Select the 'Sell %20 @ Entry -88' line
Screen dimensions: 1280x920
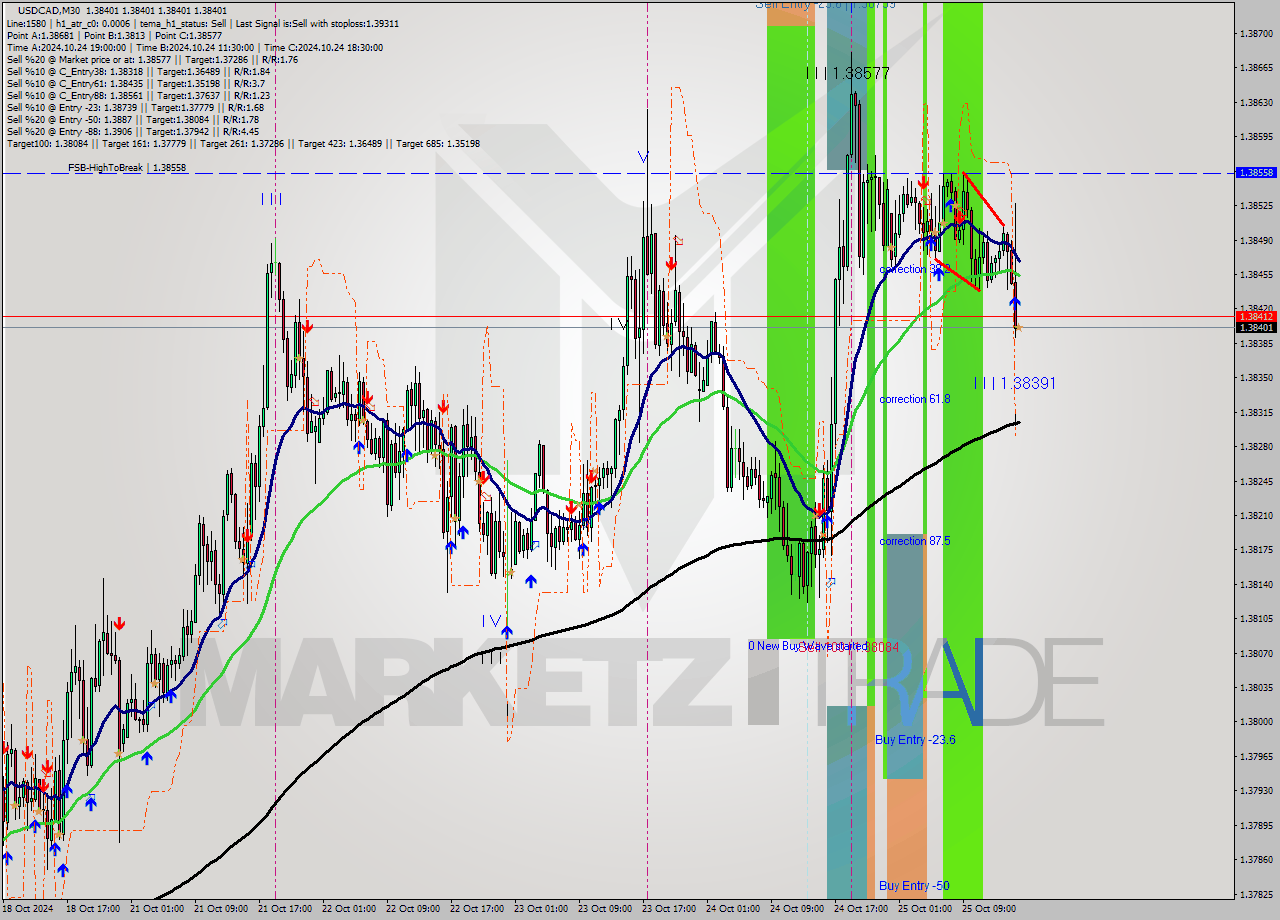tap(132, 131)
